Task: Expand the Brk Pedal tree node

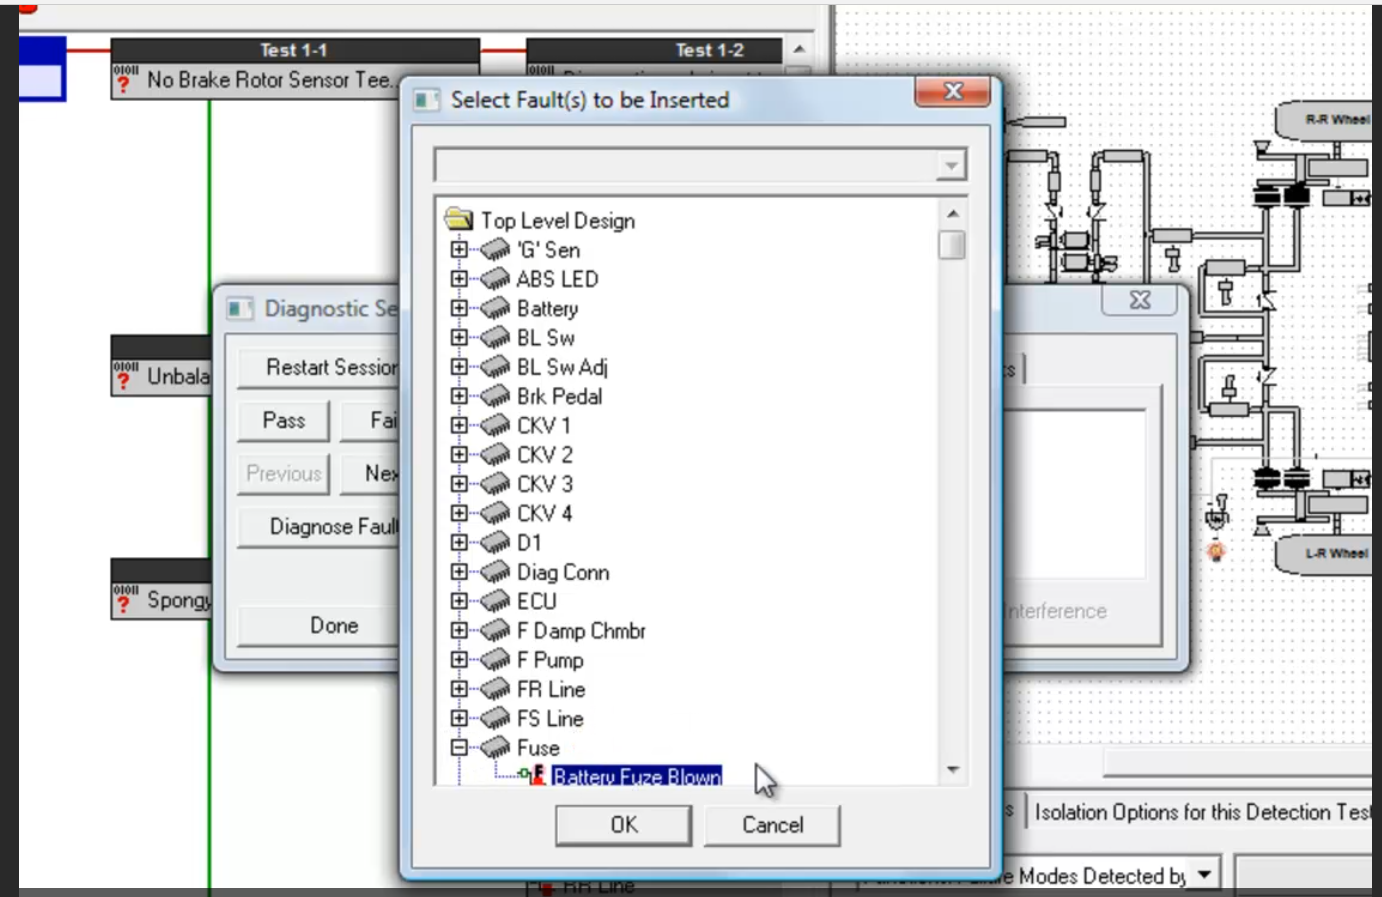Action: tap(459, 396)
